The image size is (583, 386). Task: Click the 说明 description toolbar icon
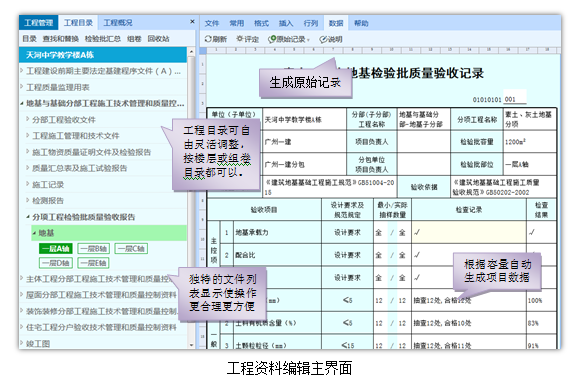331,39
